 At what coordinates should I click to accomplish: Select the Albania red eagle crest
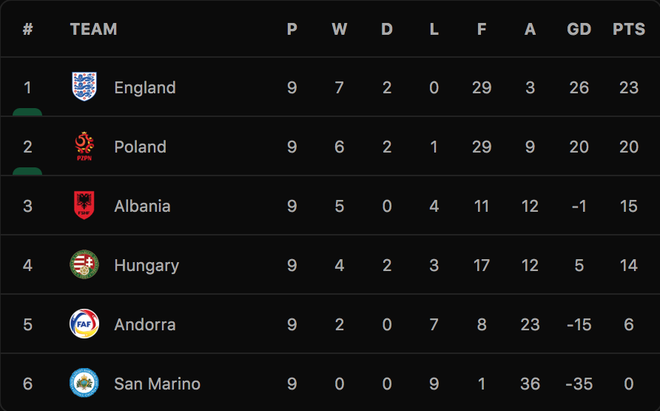84,206
